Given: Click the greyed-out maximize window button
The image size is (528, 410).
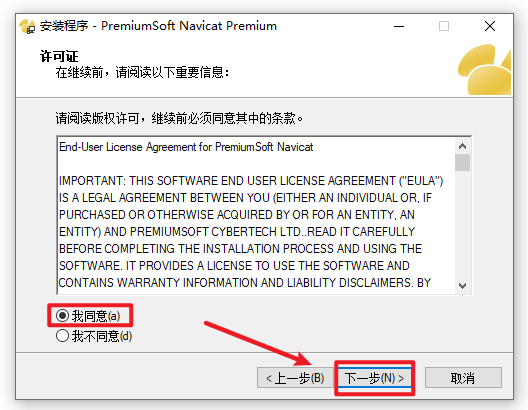Looking at the screenshot, I should pyautogui.click(x=444, y=26).
